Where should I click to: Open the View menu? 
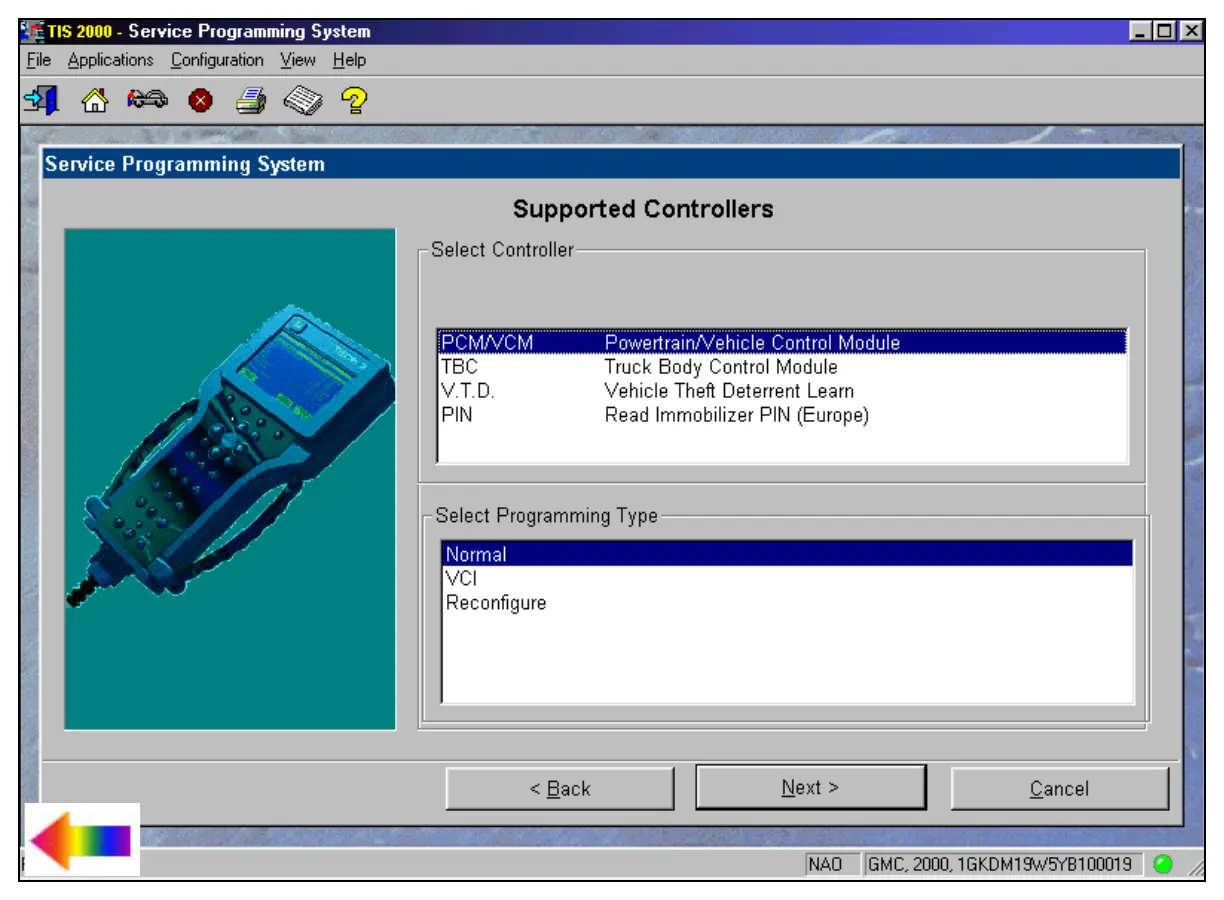[x=297, y=60]
